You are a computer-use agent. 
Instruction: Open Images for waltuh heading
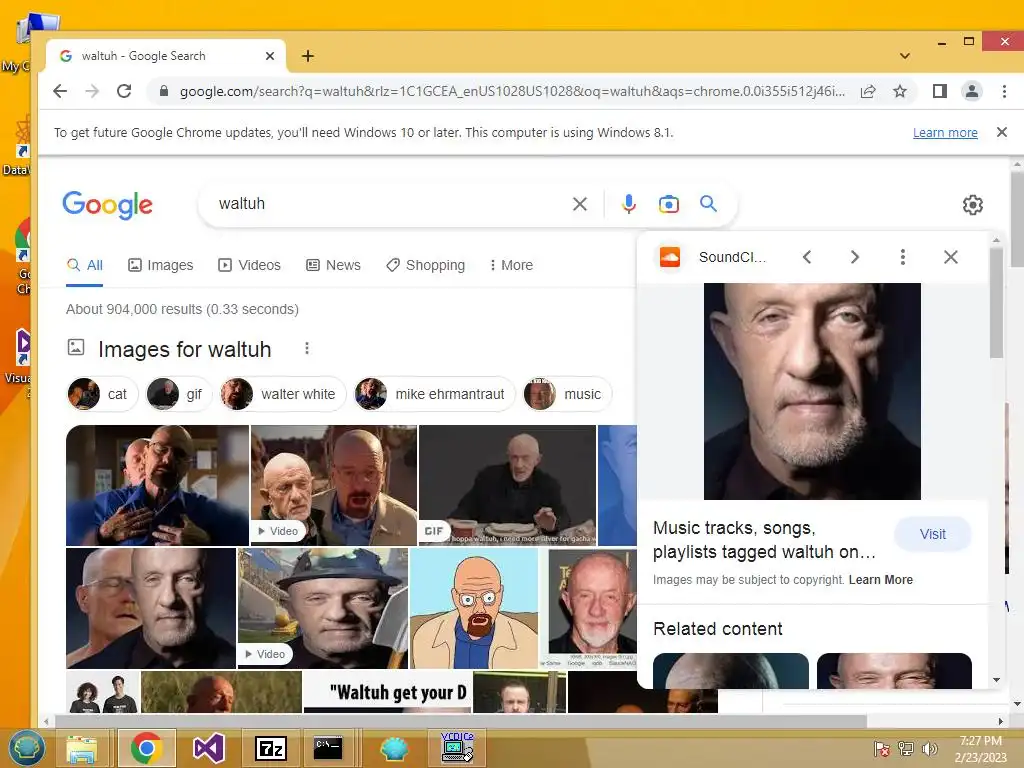[x=184, y=349]
